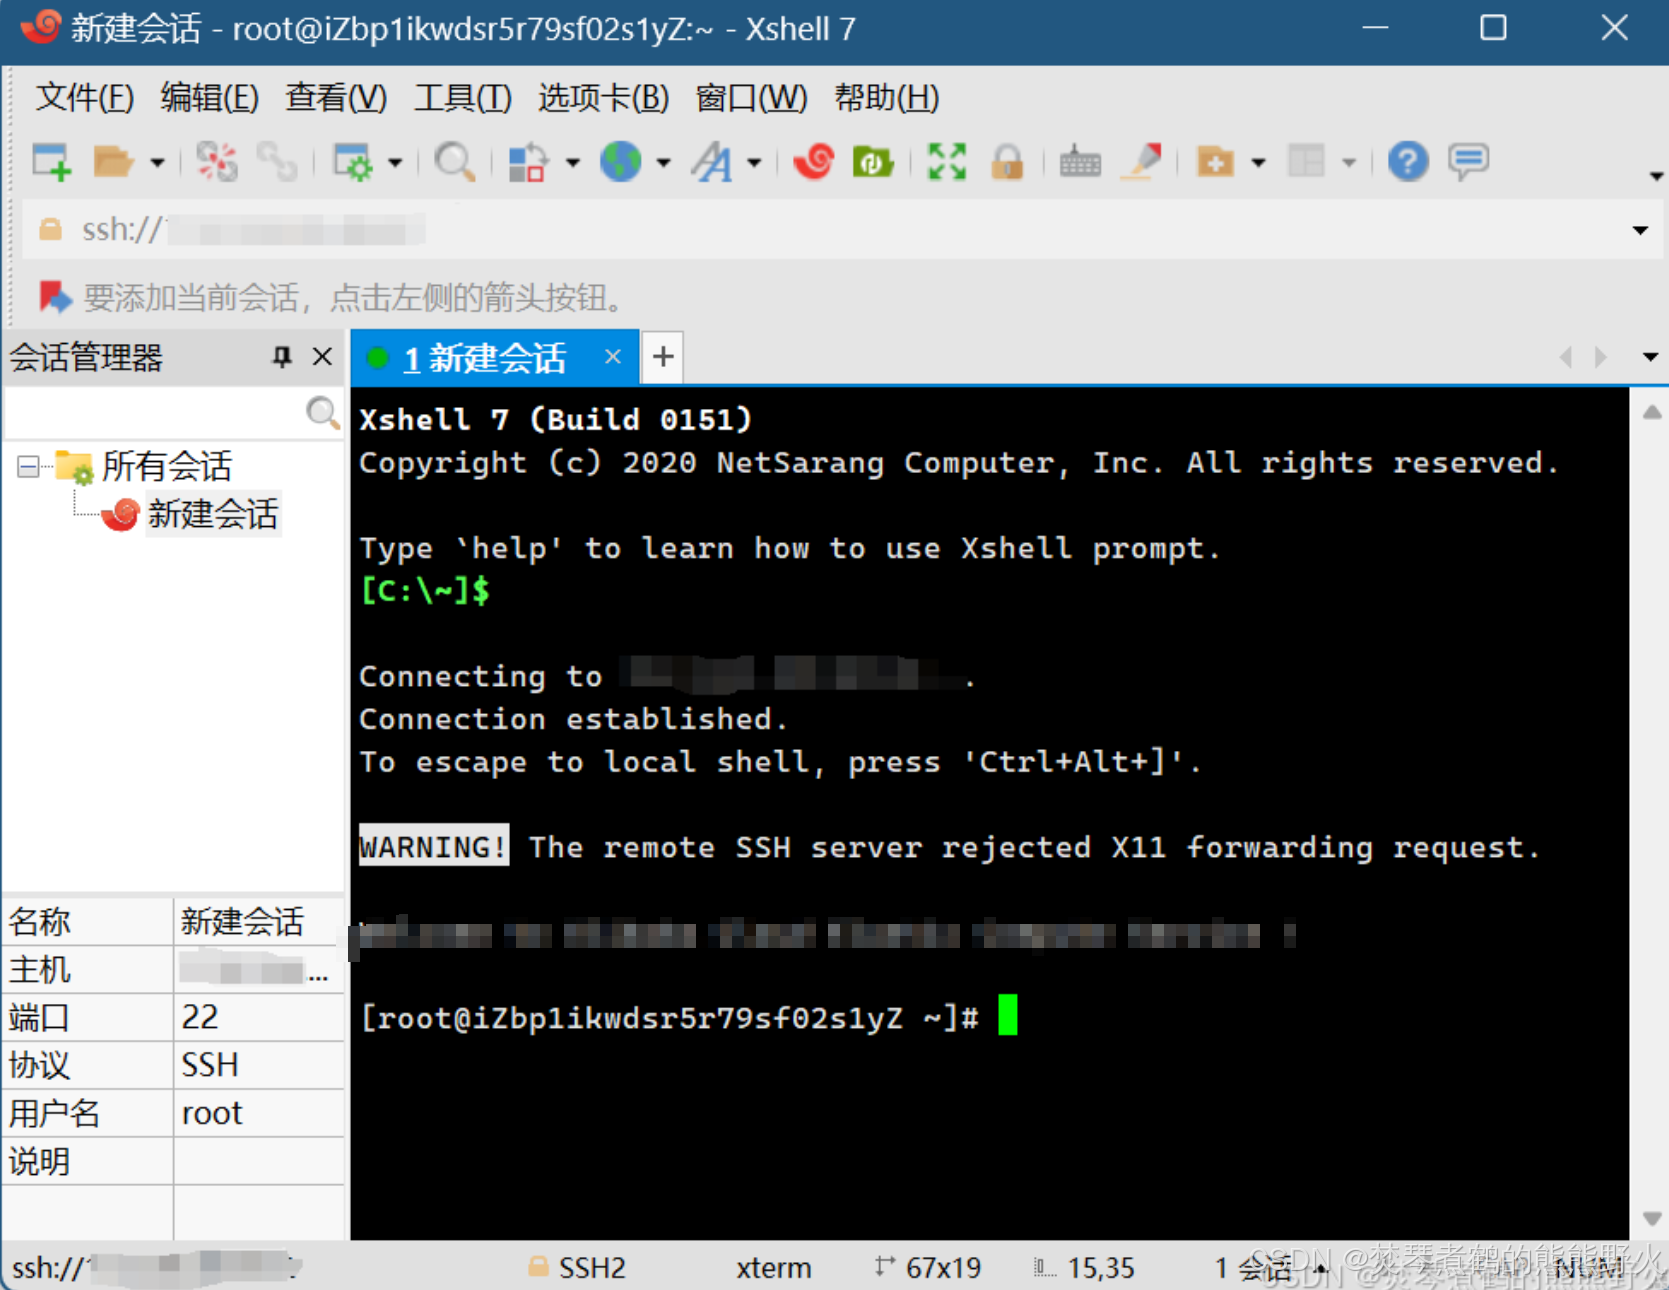Click the chat feedback bubble icon
The height and width of the screenshot is (1290, 1669).
pyautogui.click(x=1468, y=161)
